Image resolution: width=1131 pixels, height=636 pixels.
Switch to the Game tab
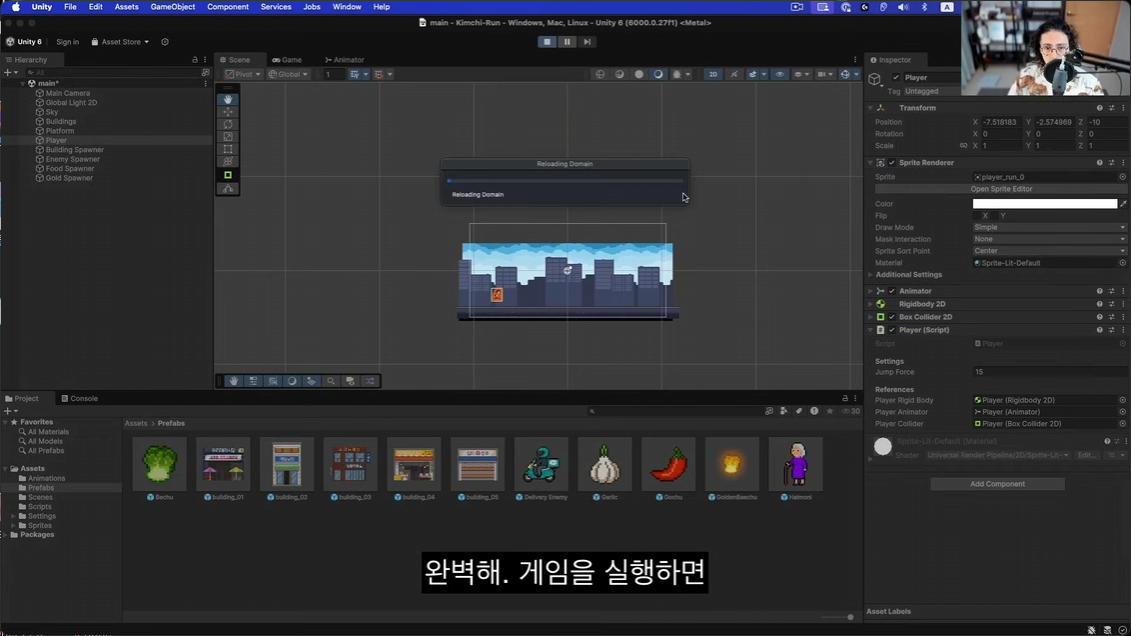click(287, 60)
